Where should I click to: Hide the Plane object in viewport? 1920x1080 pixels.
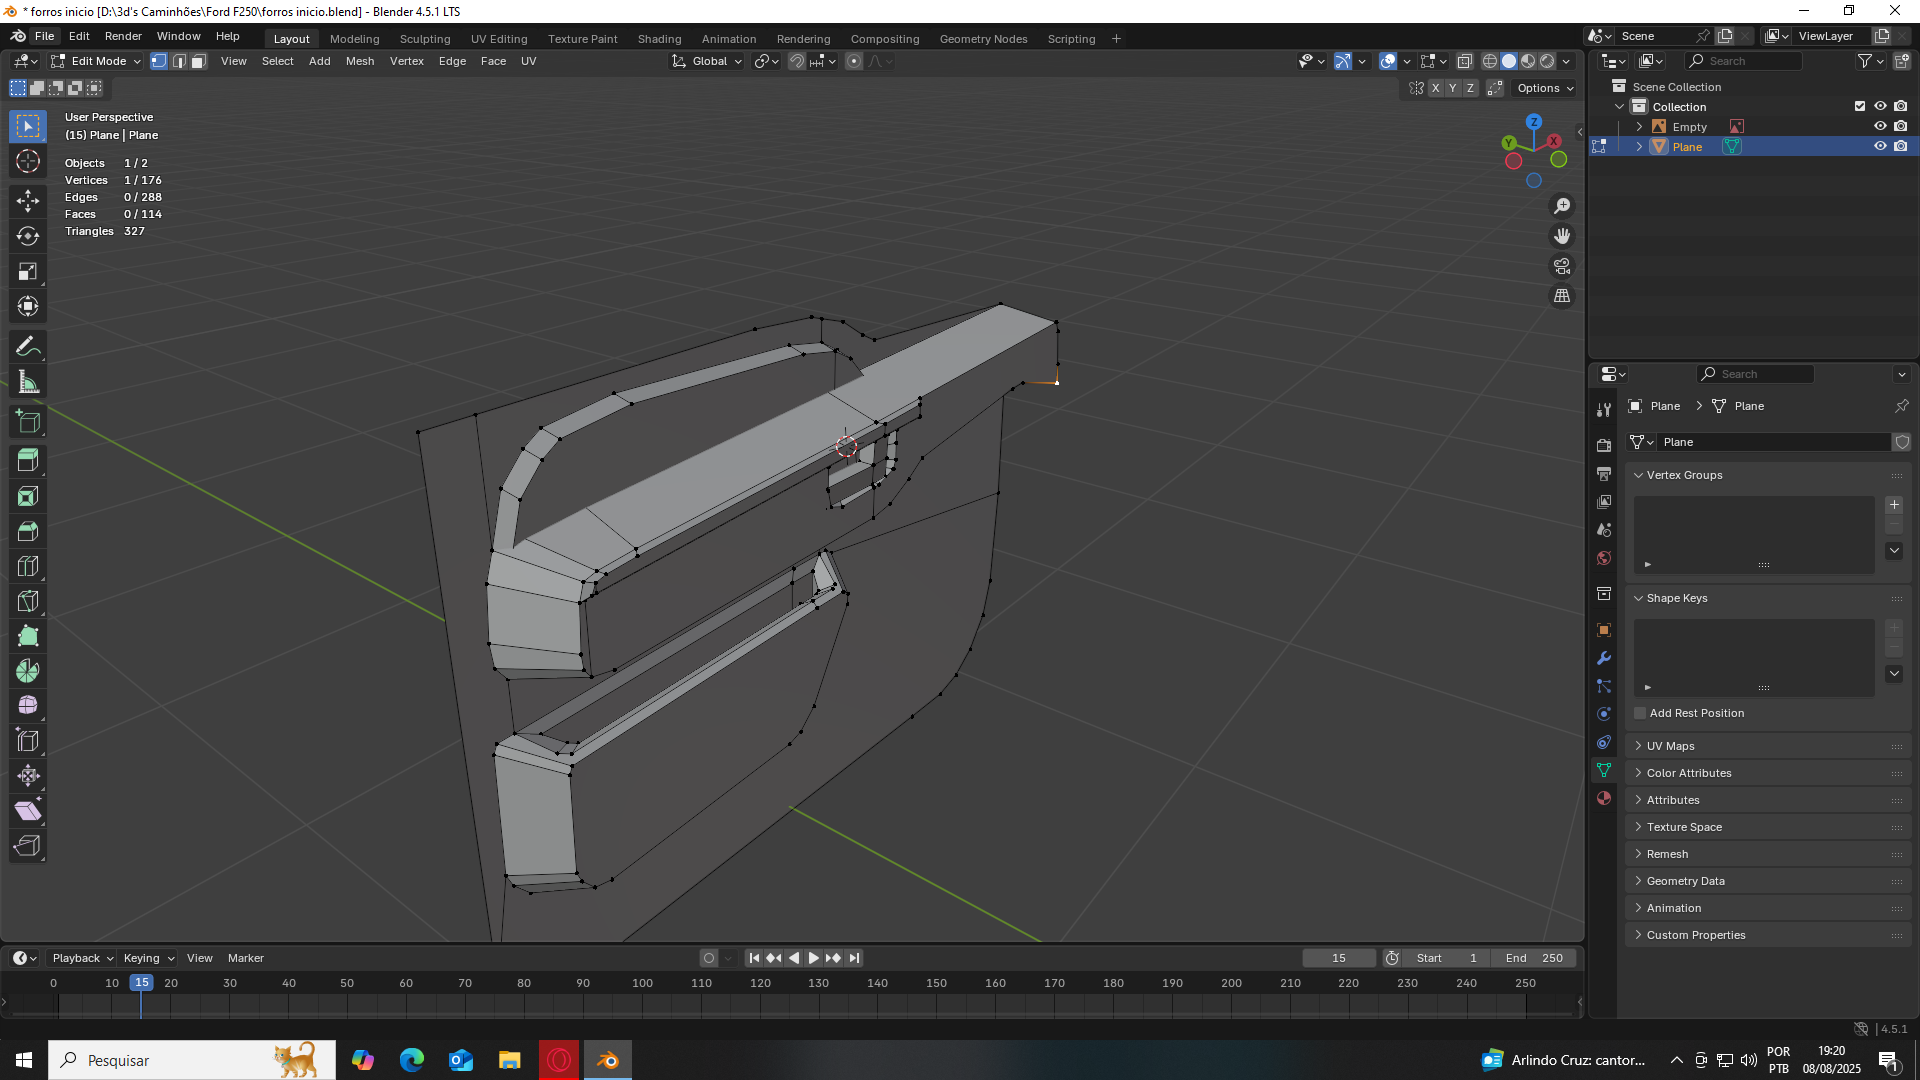[1879, 146]
